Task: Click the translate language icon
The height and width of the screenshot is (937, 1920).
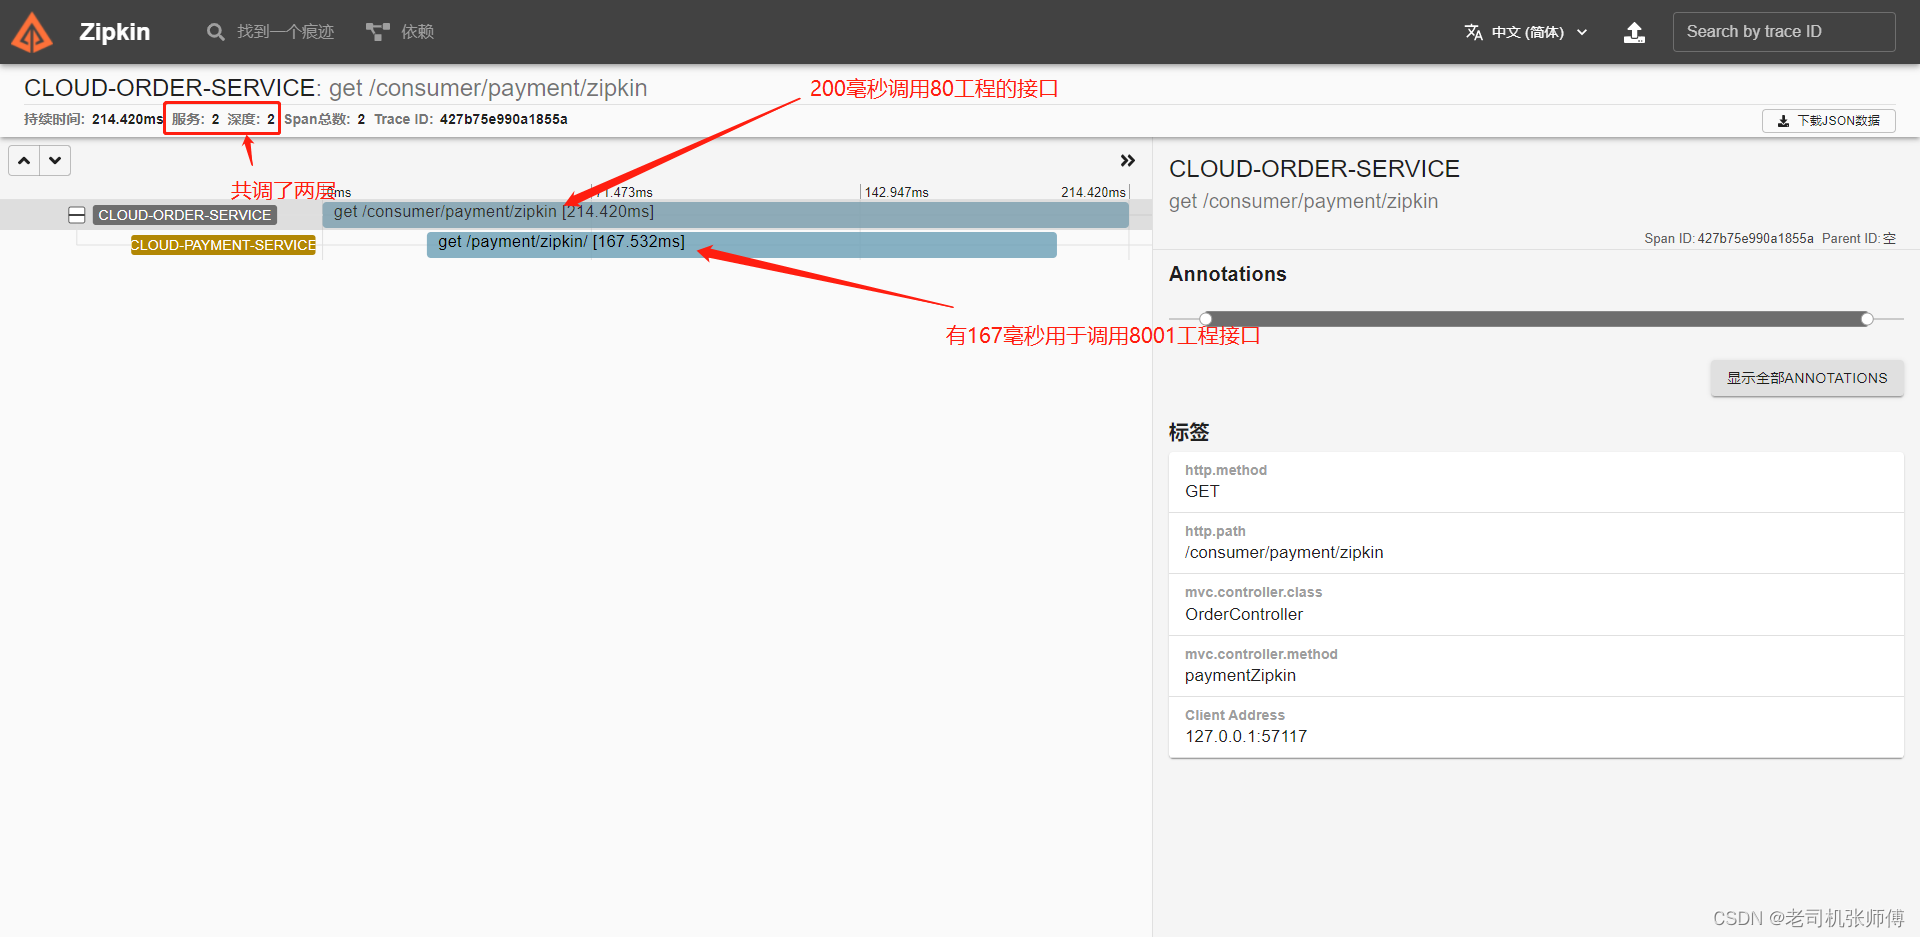Action: click(x=1473, y=32)
